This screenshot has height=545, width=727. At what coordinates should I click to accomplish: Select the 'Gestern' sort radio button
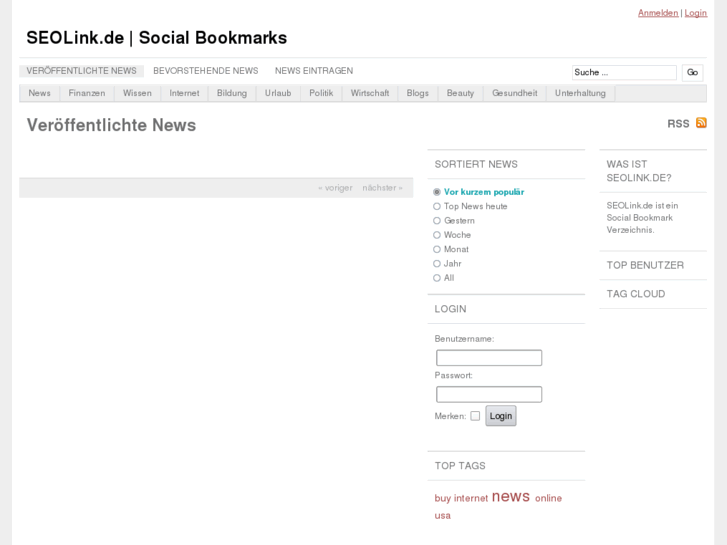pyautogui.click(x=437, y=221)
